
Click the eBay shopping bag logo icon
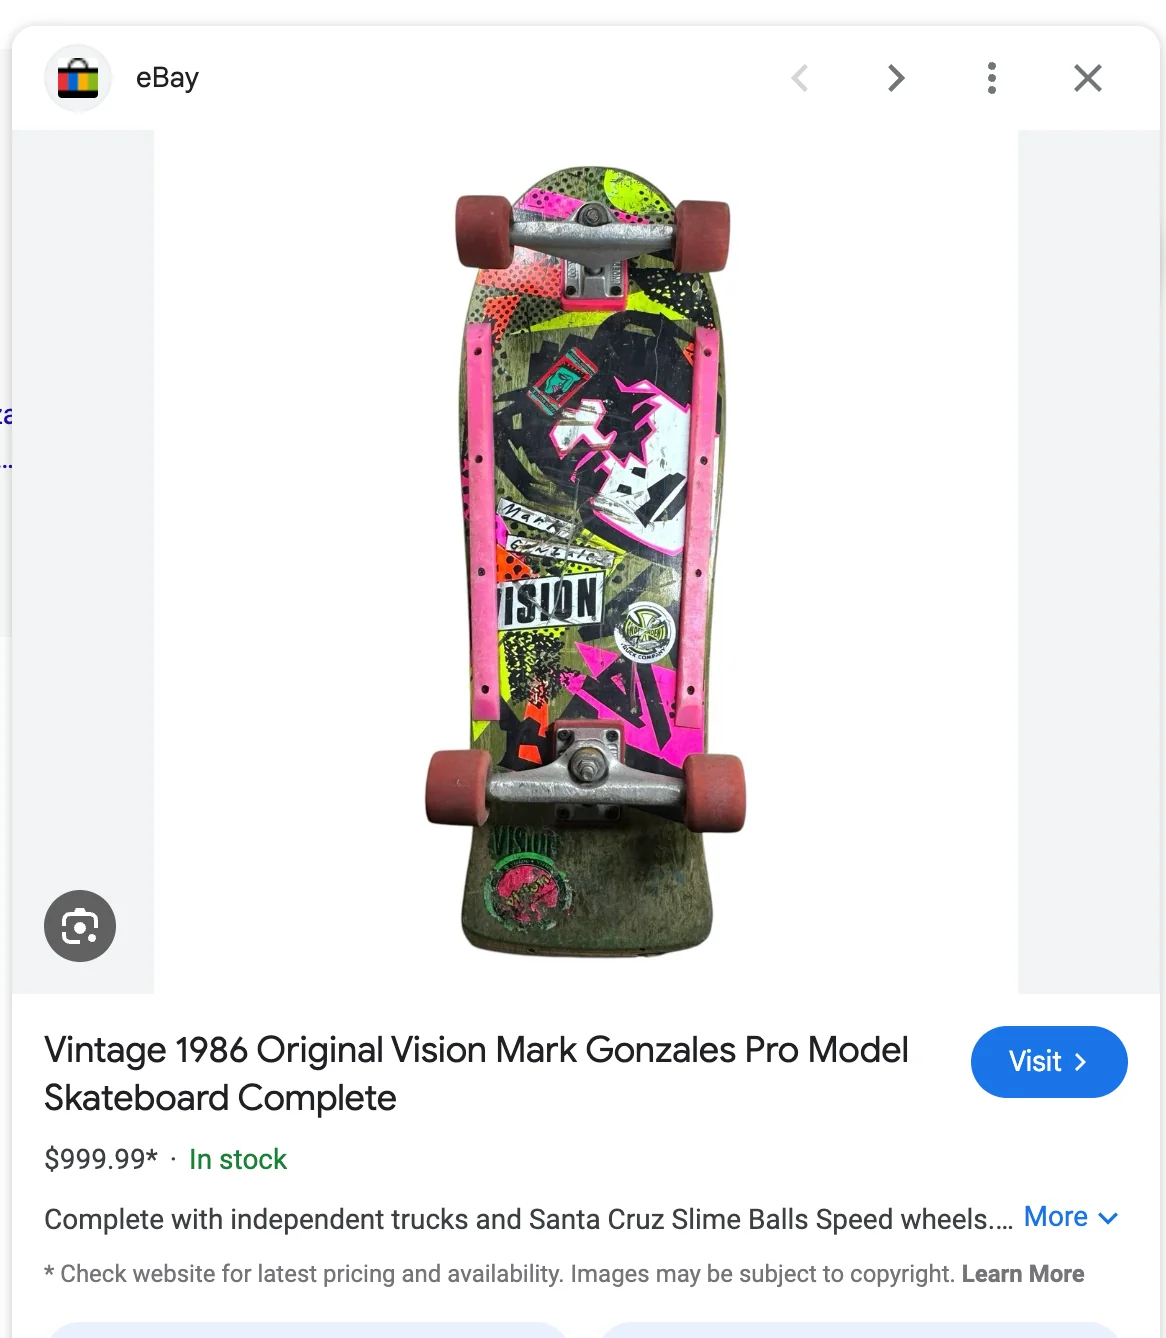click(77, 77)
